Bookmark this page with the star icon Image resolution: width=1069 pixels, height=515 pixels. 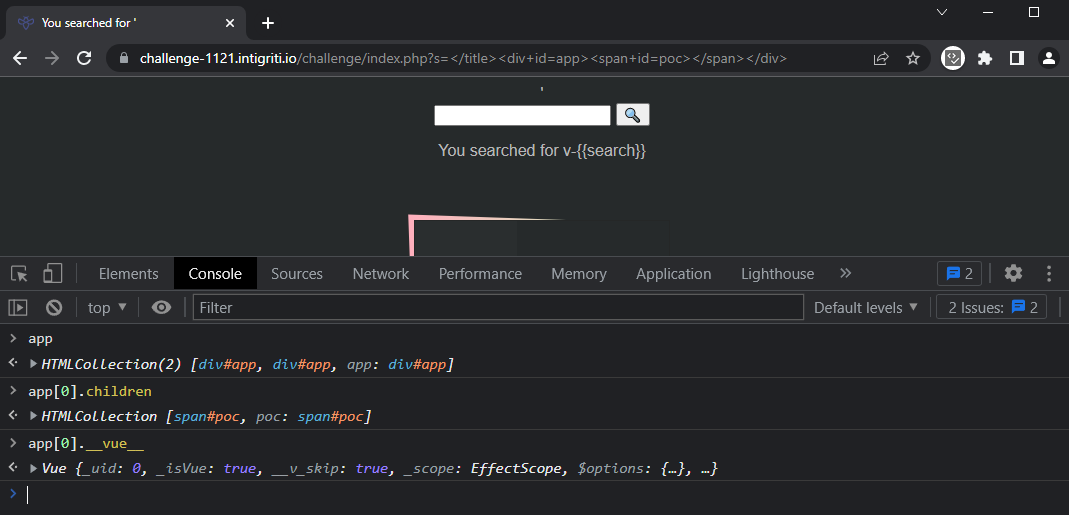pos(912,58)
